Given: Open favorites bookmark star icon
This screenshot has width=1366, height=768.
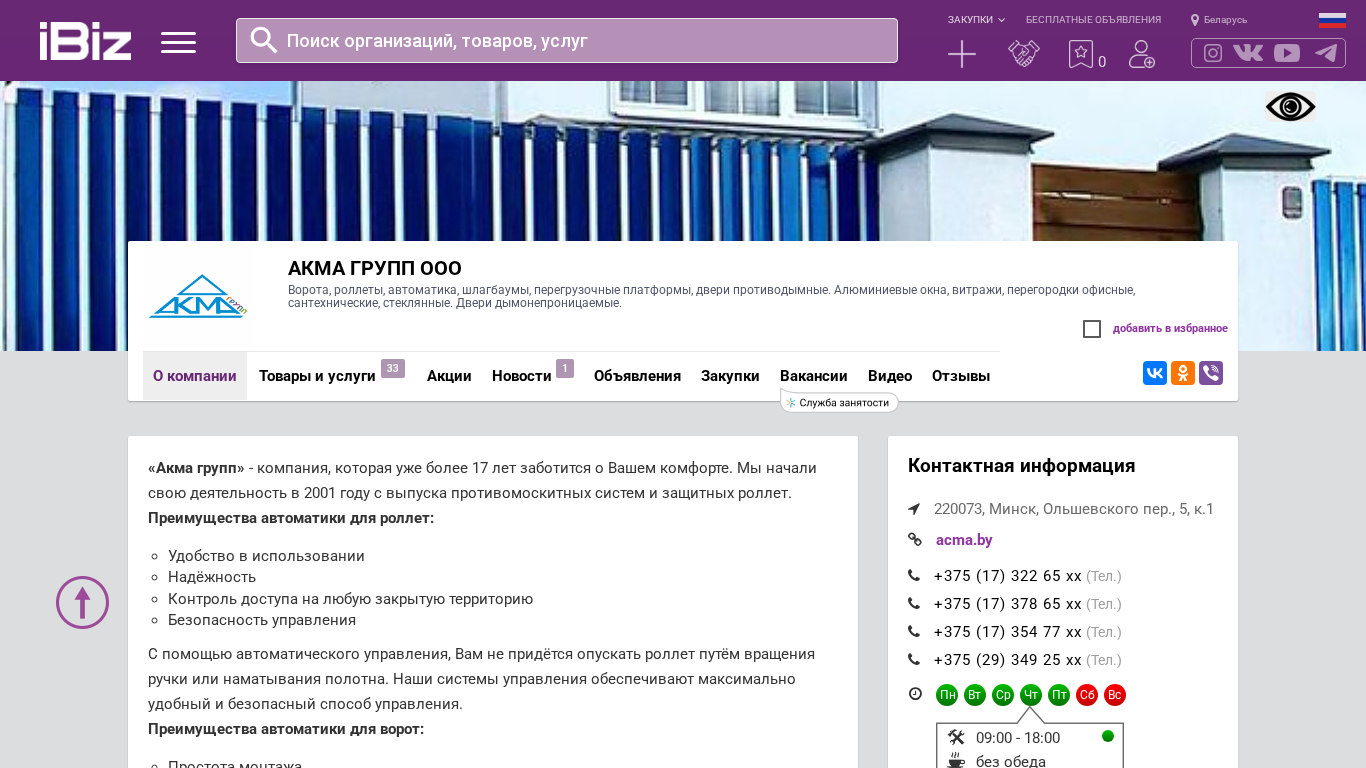Looking at the screenshot, I should coord(1081,54).
